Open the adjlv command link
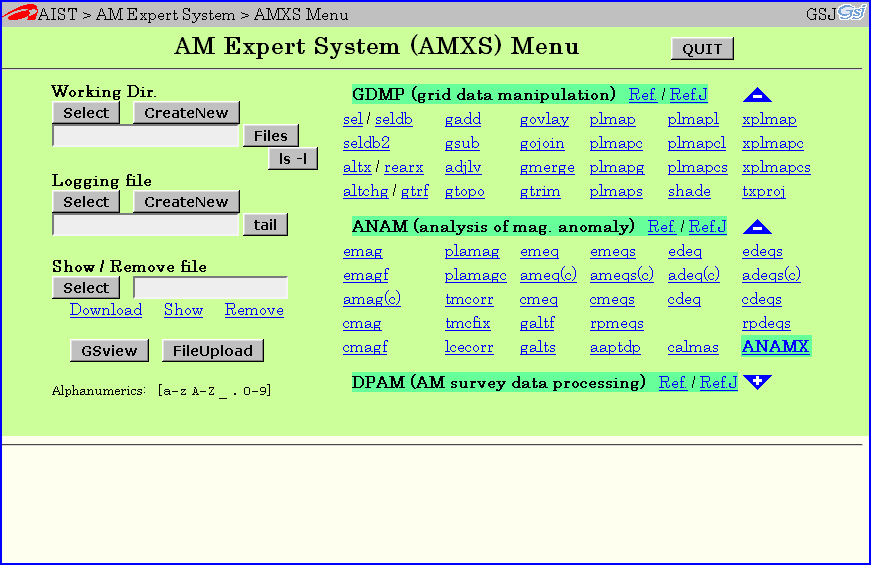The width and height of the screenshot is (871, 565). [x=463, y=167]
